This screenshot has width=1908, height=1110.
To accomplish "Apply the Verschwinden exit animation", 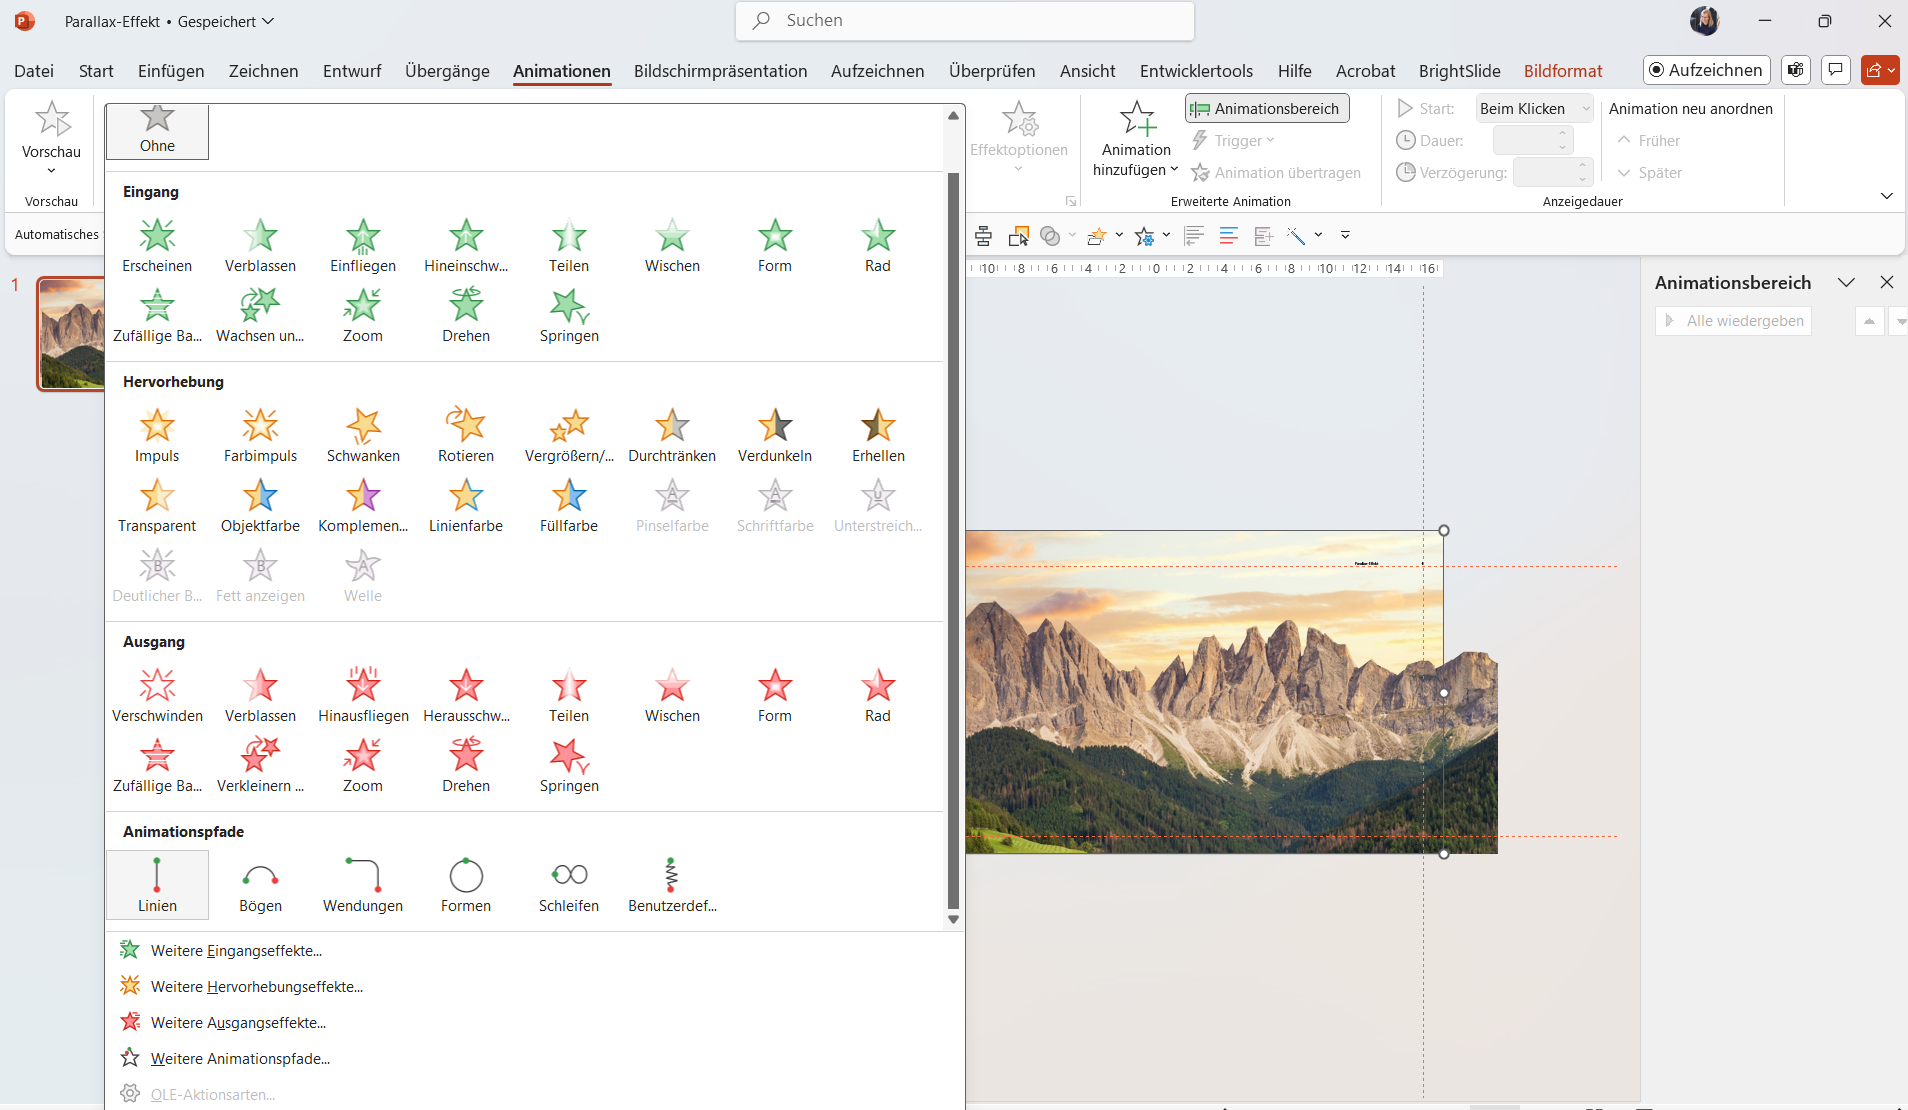I will [x=157, y=695].
